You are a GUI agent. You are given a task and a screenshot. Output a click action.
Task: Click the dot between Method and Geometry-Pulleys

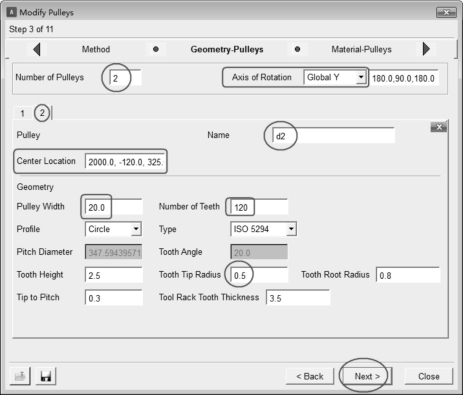(156, 49)
